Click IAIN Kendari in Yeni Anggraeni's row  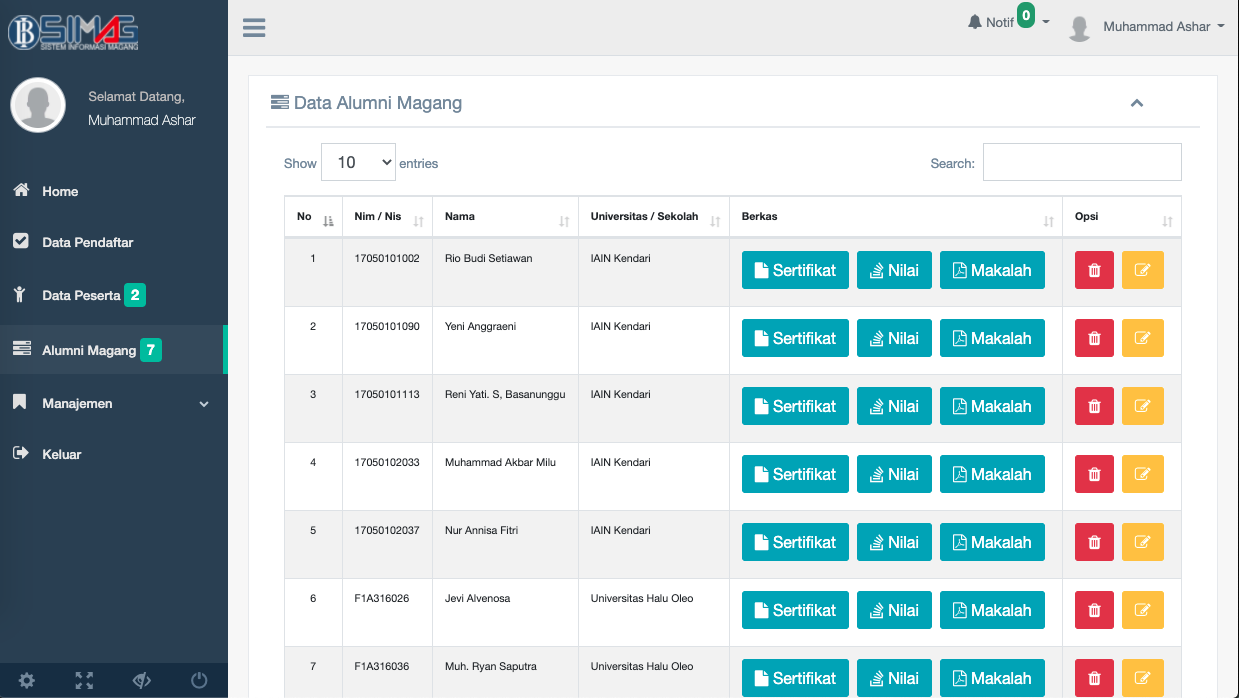tap(620, 326)
